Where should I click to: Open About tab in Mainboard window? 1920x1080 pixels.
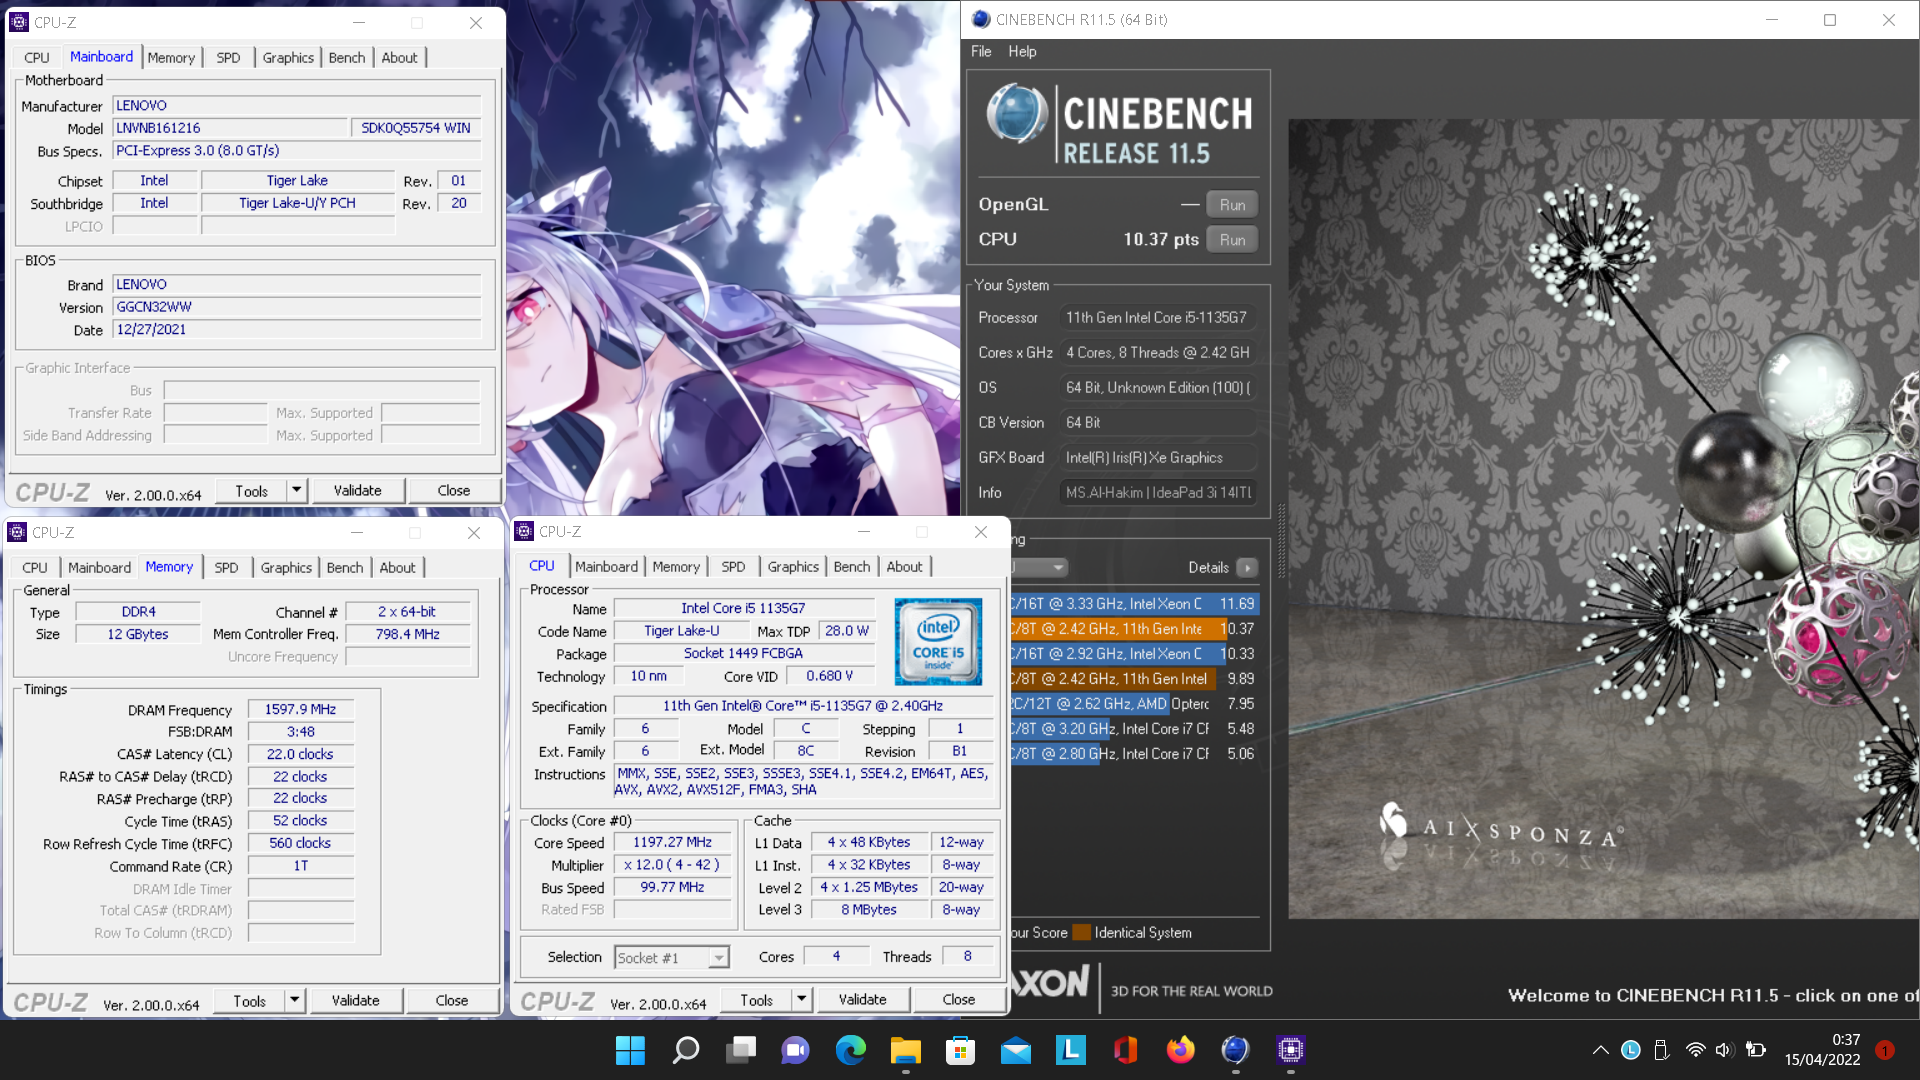[399, 57]
